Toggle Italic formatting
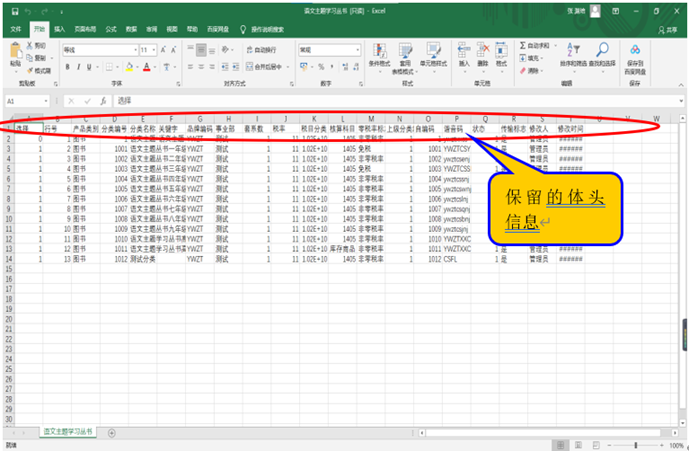 pos(79,67)
